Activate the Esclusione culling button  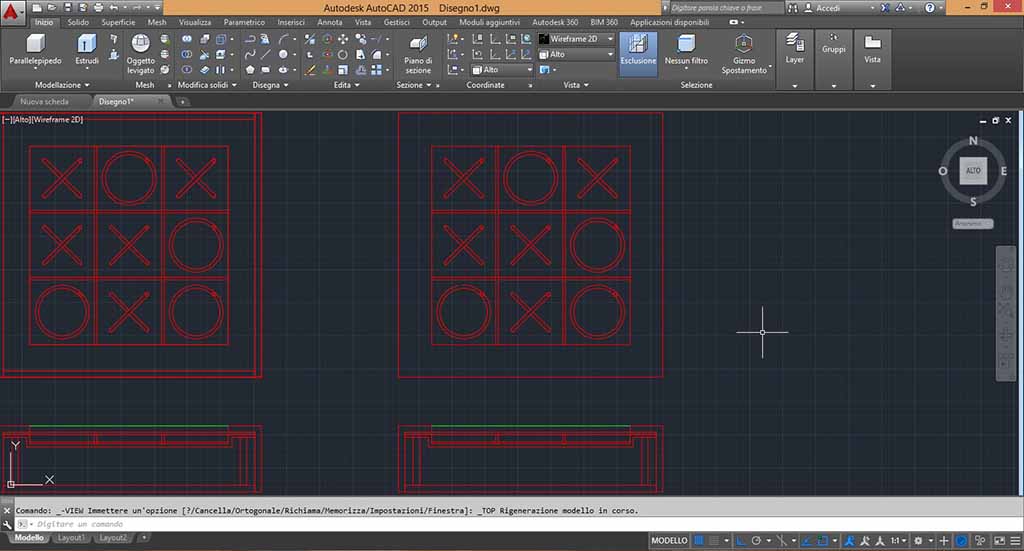pos(638,52)
